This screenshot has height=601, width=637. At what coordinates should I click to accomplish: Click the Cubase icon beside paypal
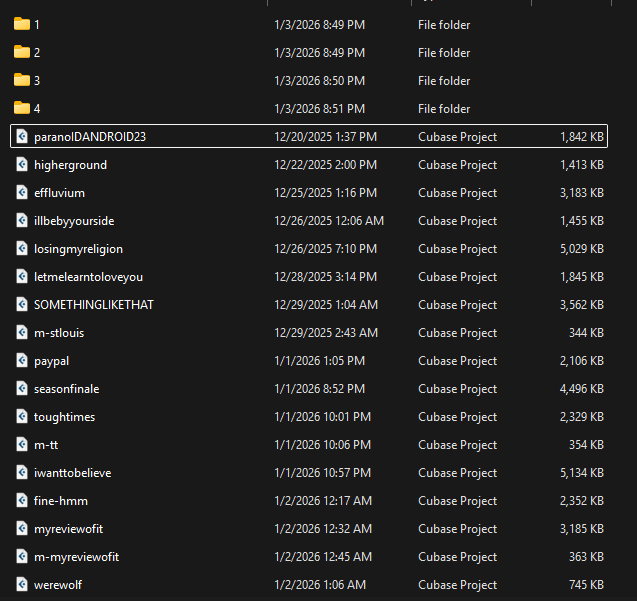22,360
